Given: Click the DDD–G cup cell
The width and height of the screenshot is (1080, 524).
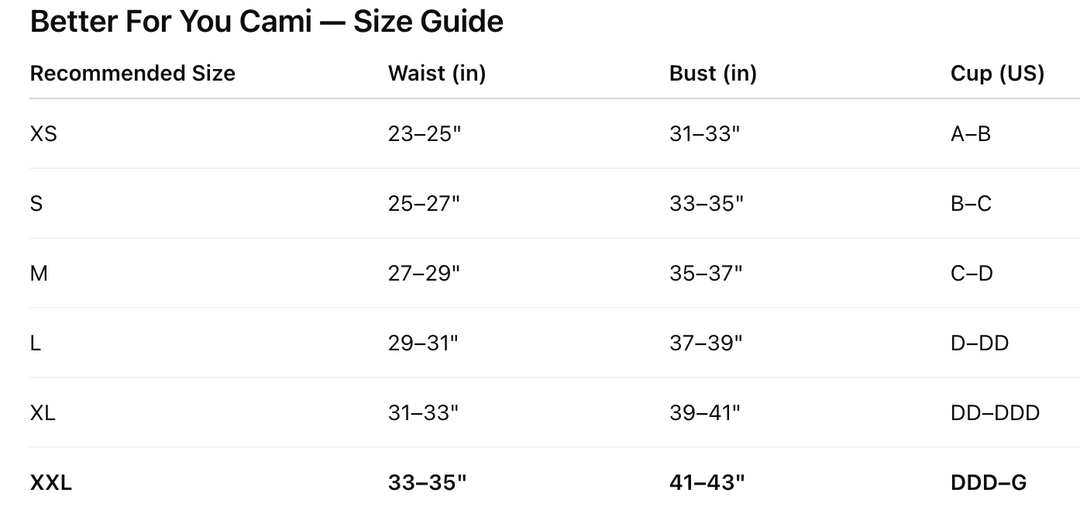Looking at the screenshot, I should pos(989,483).
